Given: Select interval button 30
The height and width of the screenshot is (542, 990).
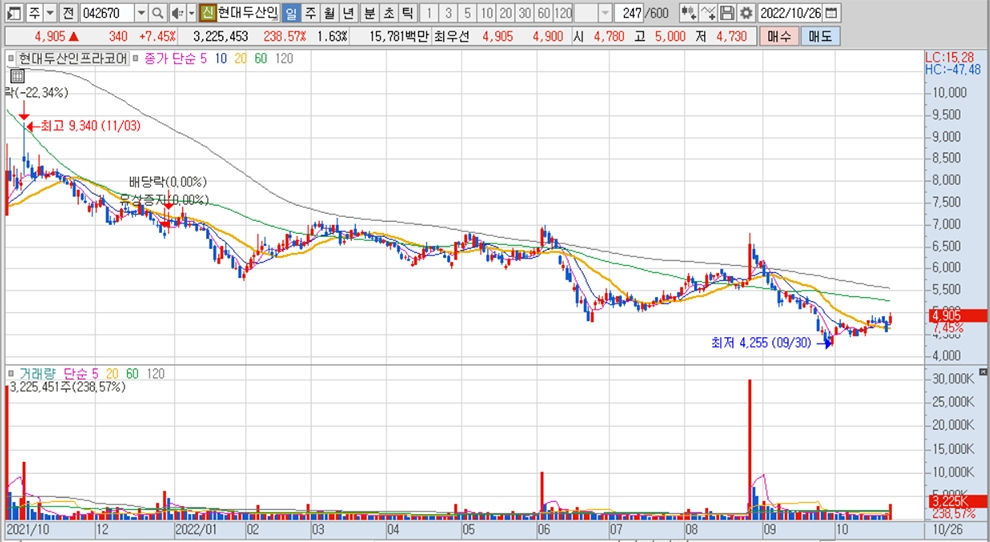Looking at the screenshot, I should click(524, 13).
